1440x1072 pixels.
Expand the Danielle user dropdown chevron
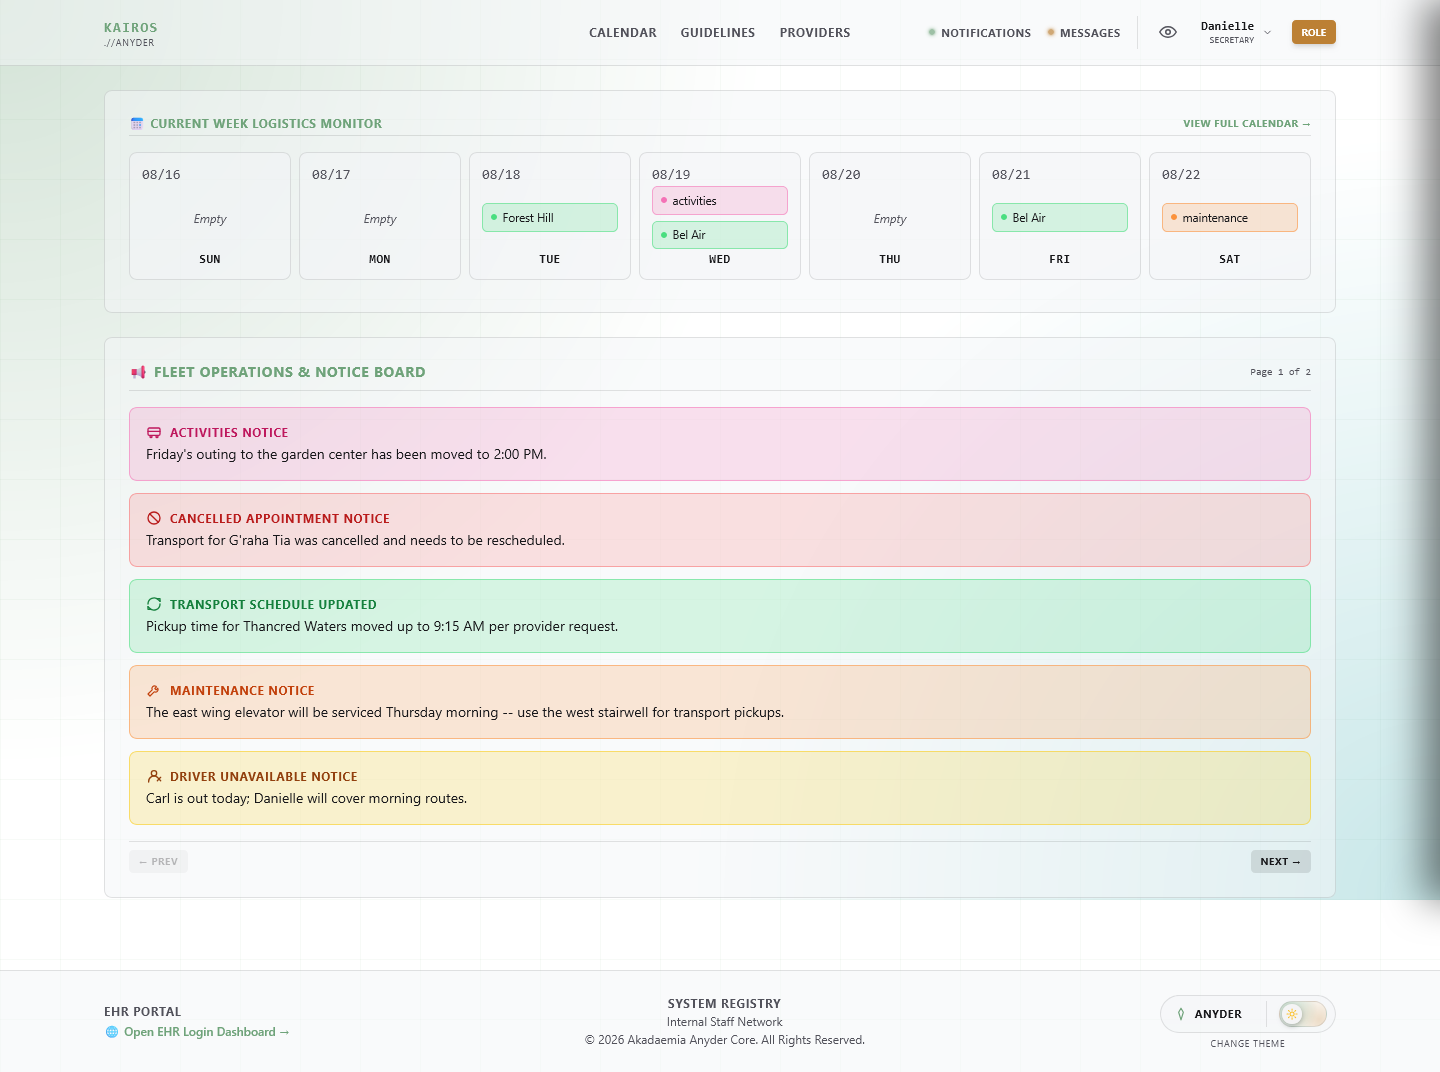[x=1267, y=33]
